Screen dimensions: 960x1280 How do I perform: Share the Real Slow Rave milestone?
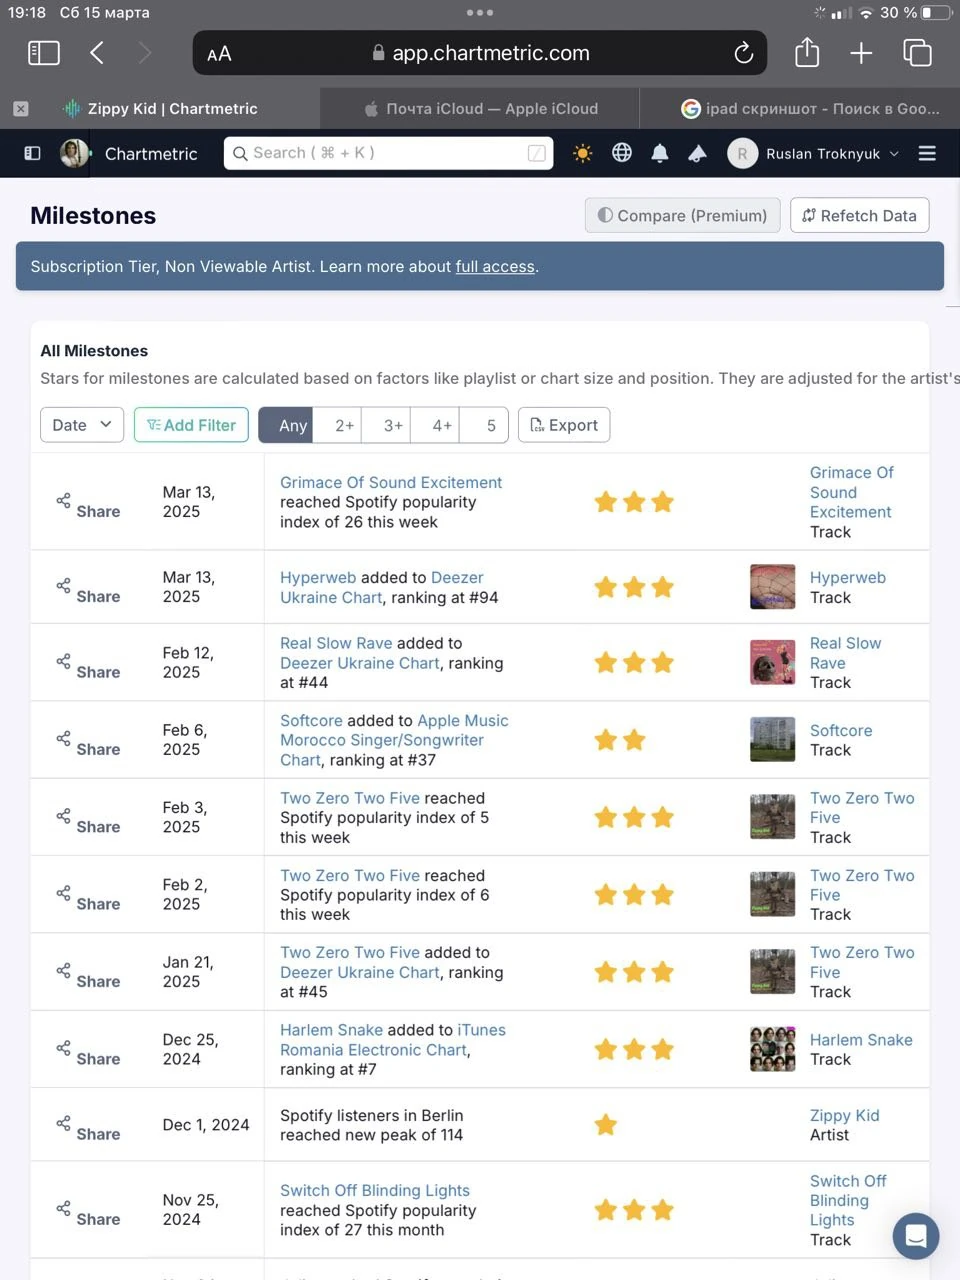88,667
